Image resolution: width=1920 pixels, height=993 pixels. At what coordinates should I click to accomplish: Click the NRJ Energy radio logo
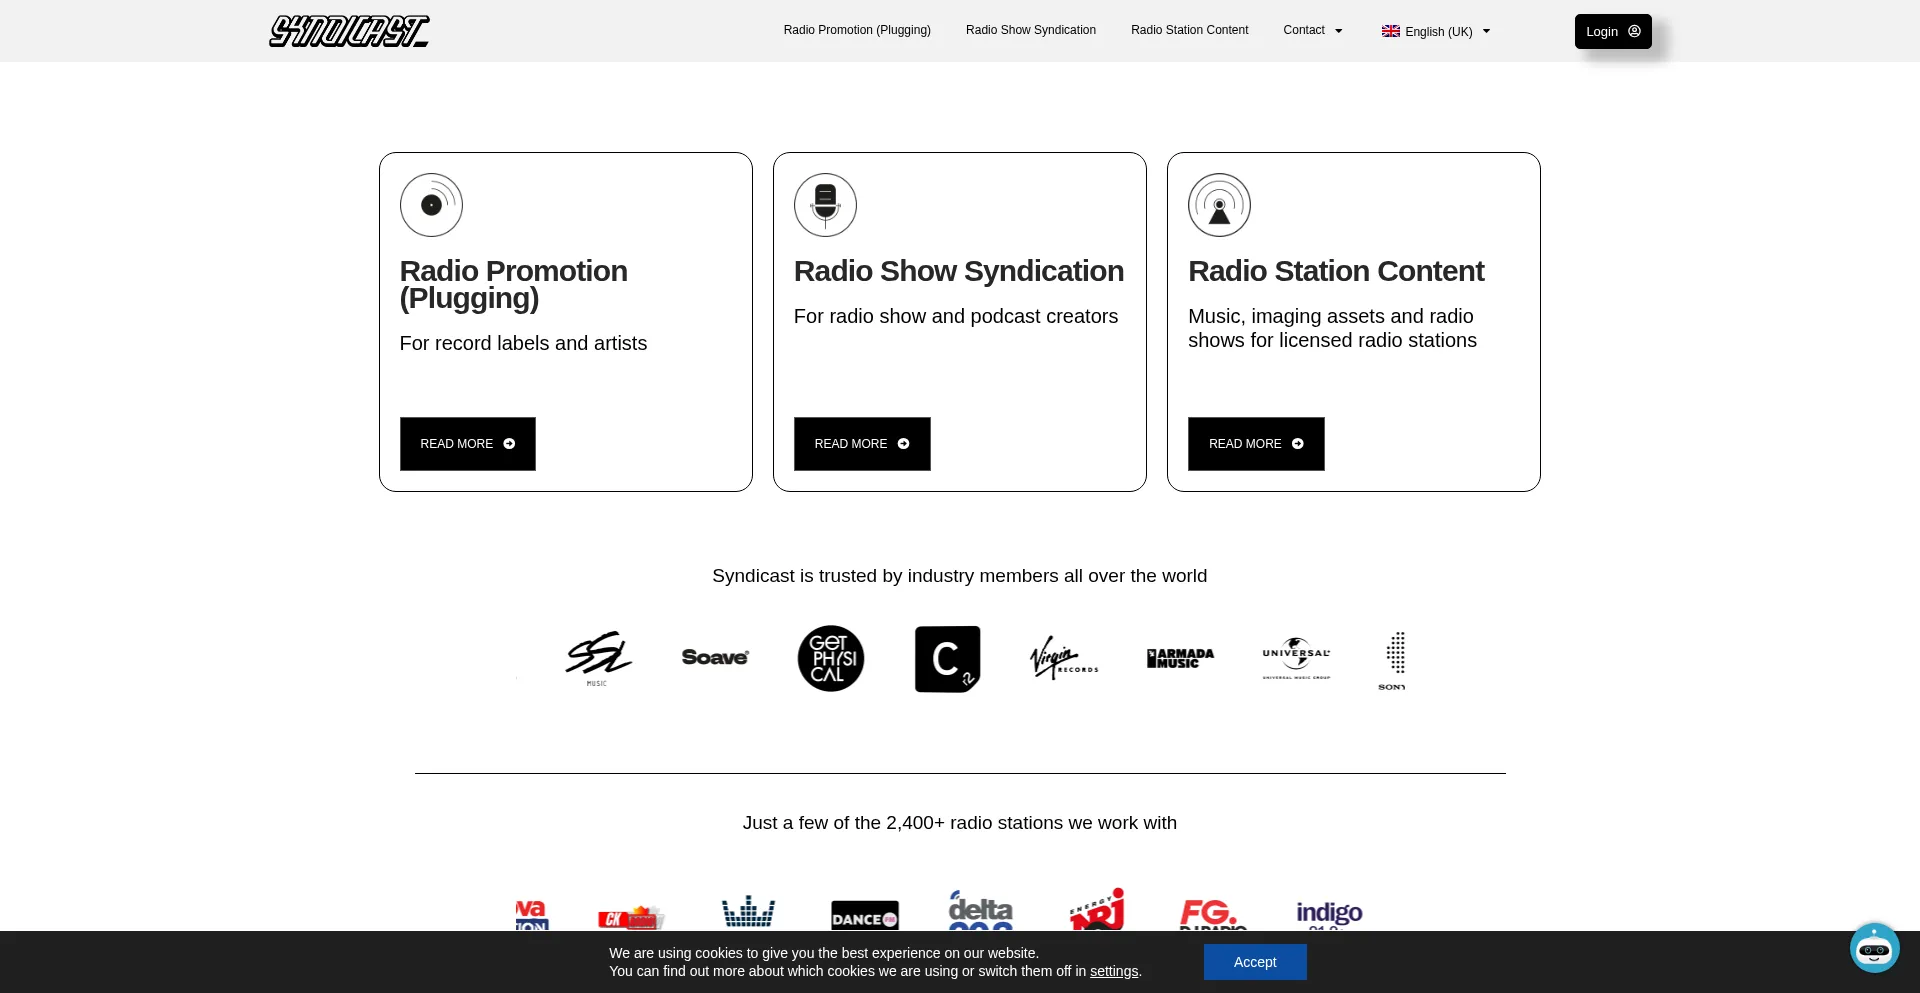point(1097,910)
